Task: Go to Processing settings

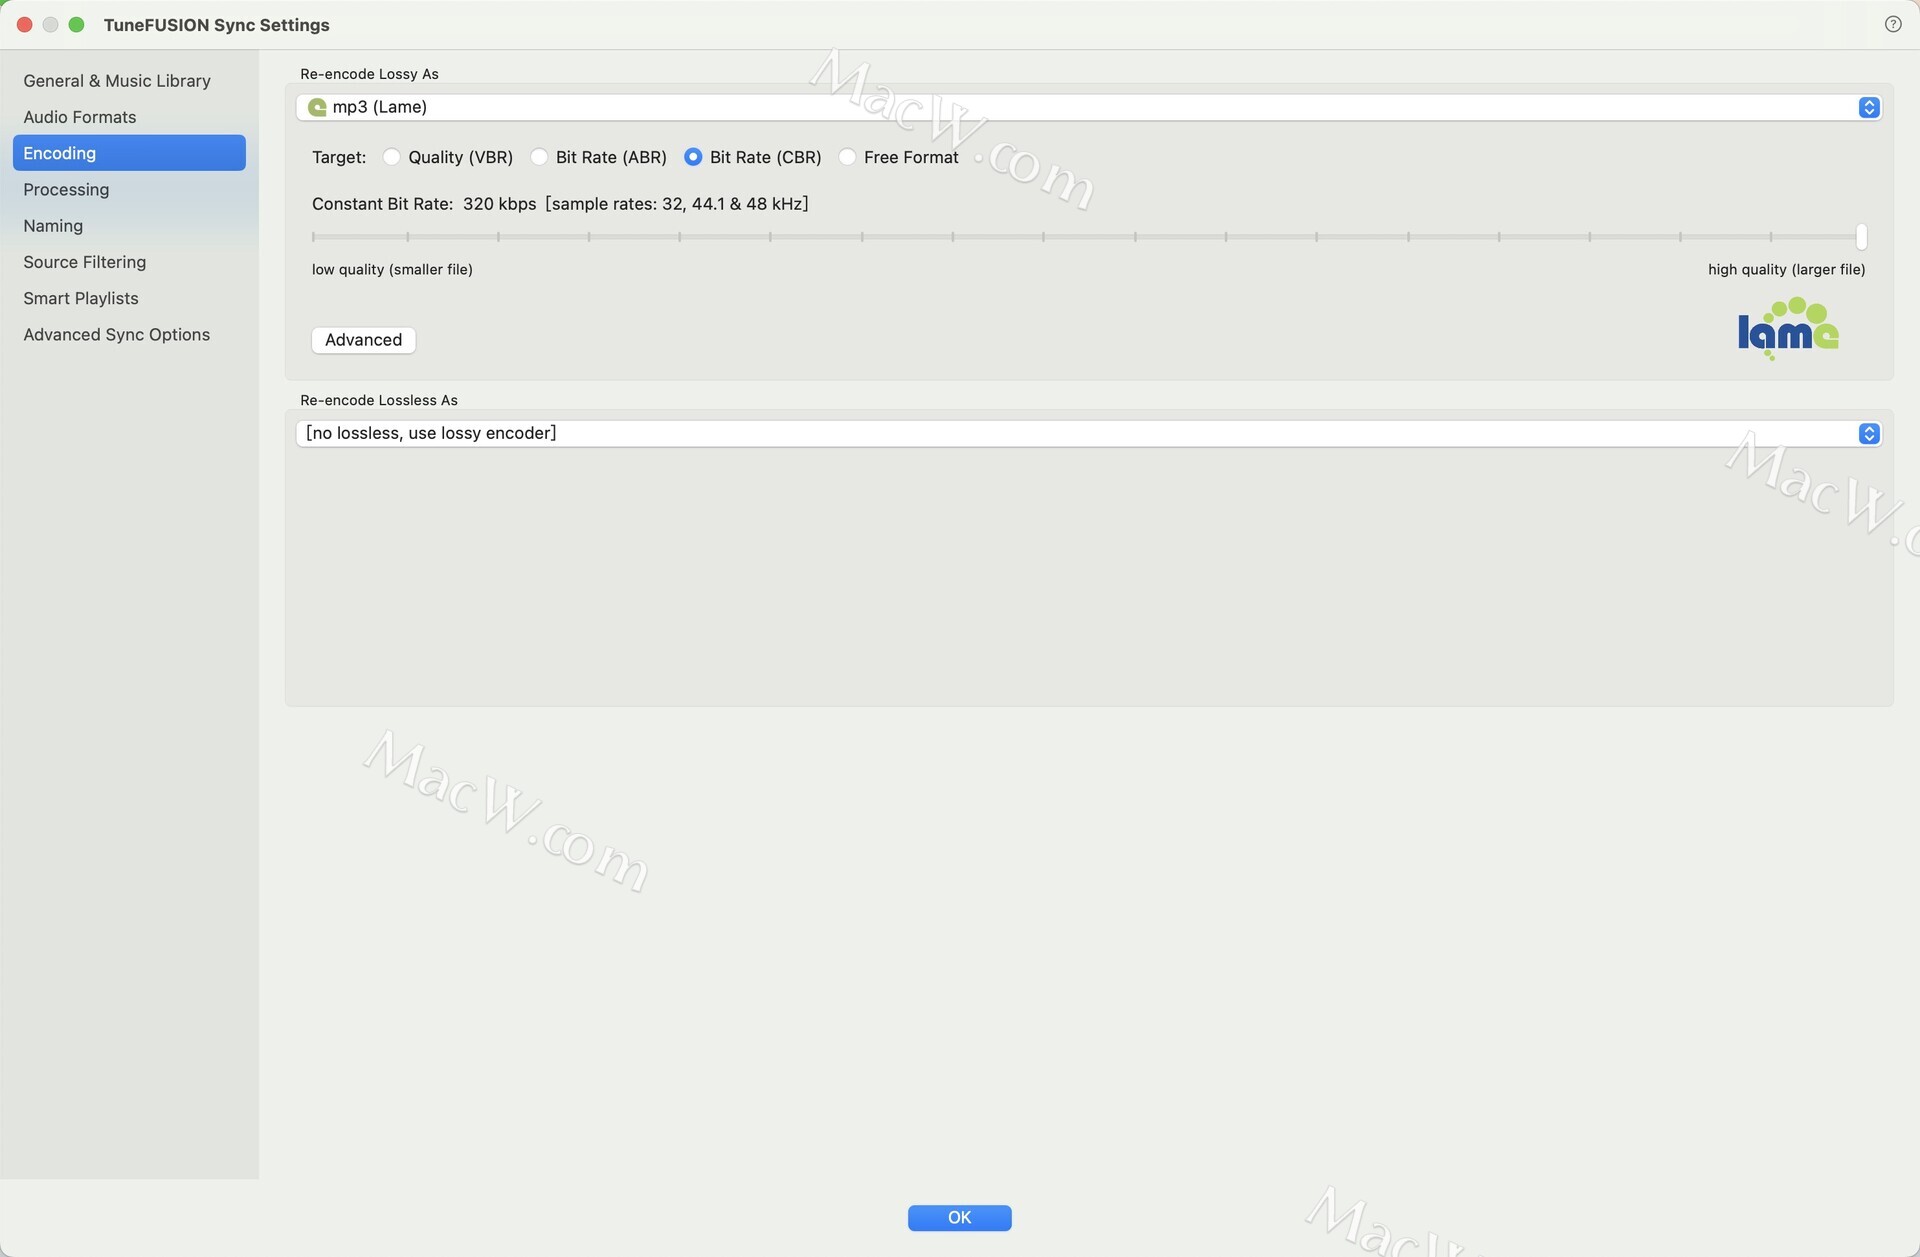Action: click(129, 190)
